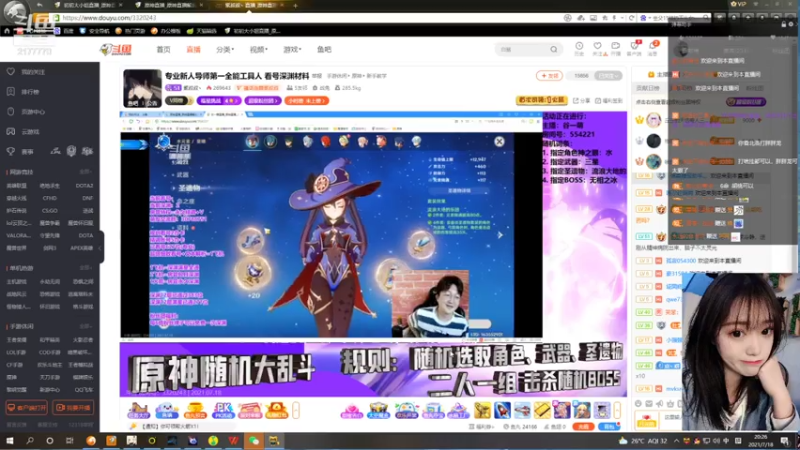Viewport: 800px width, 450px height.
Task: Click the 任务大厅 task hall icon
Action: pos(138,410)
